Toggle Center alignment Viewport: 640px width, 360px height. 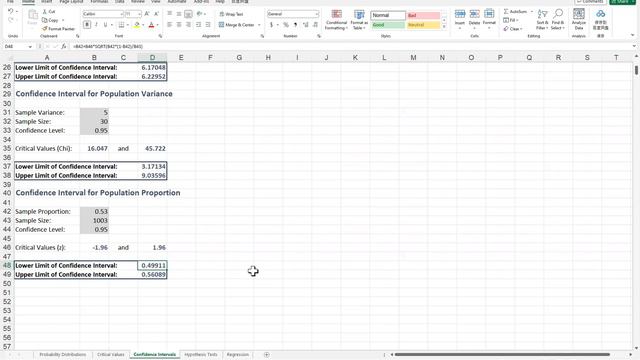179,25
